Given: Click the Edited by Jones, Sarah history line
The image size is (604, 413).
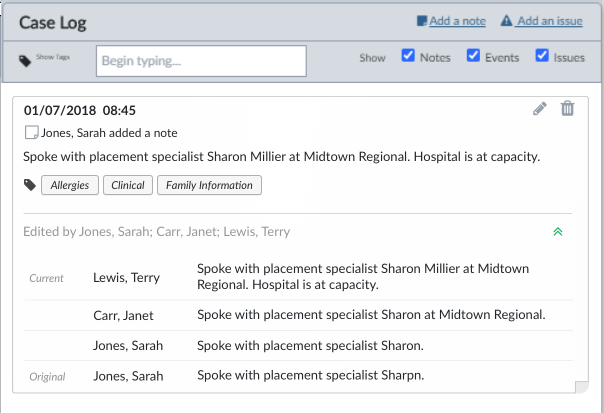Looking at the screenshot, I should click(x=156, y=232).
